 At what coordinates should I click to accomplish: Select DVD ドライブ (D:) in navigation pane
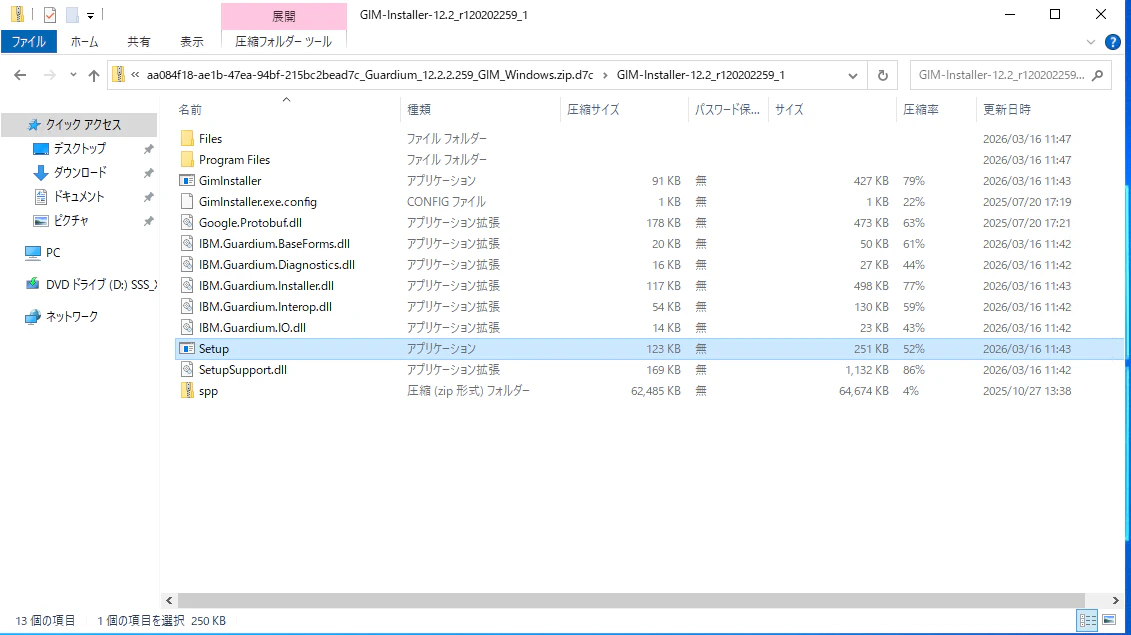click(x=100, y=284)
